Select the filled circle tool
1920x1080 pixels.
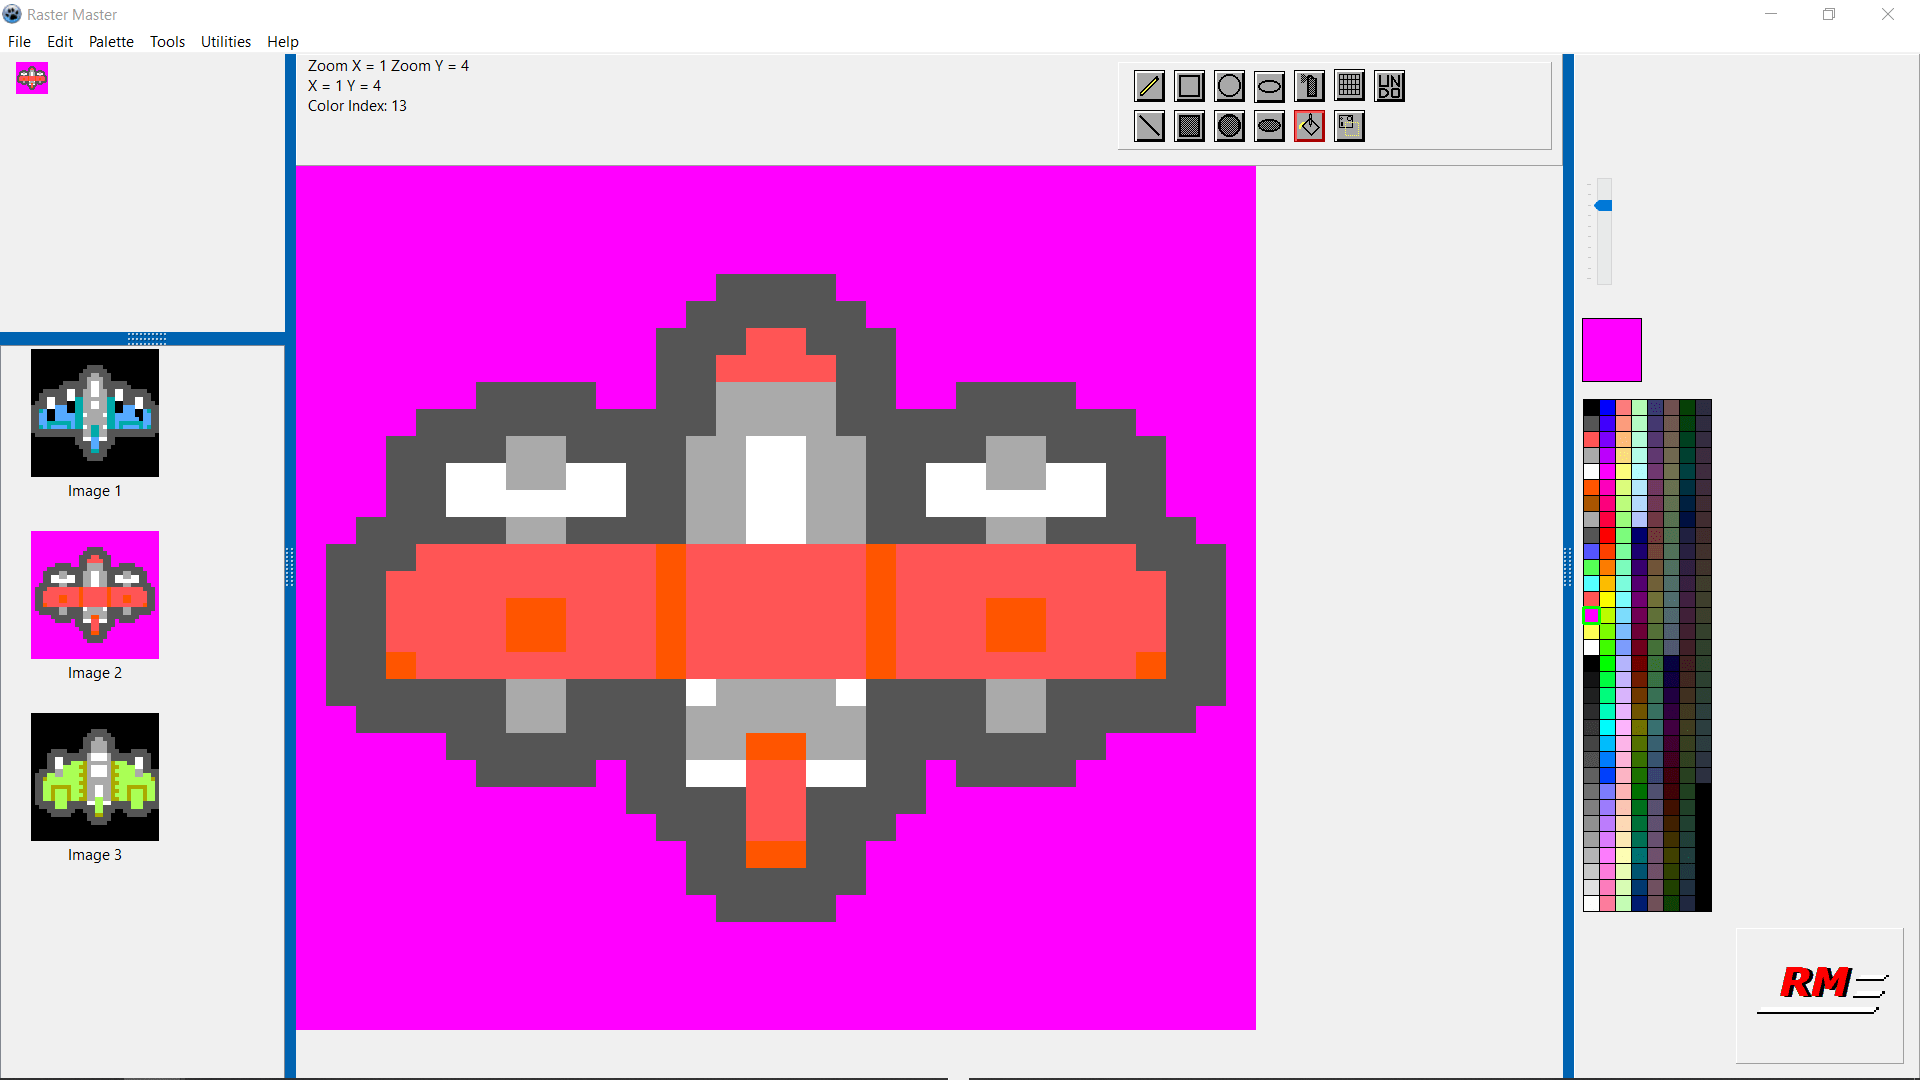click(x=1229, y=126)
